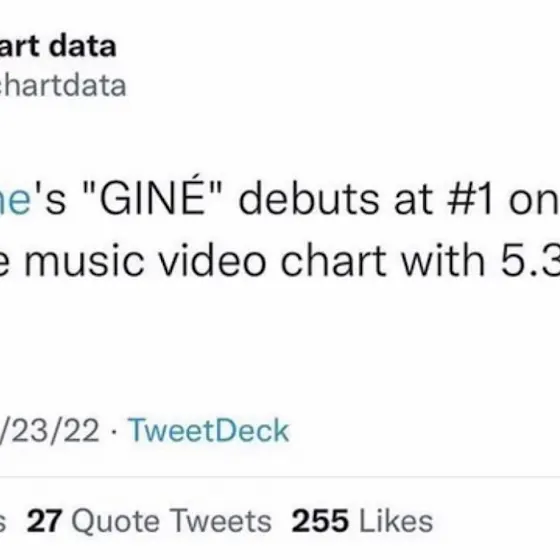View the 27 Quote Tweets list
This screenshot has height=560, width=560.
(149, 521)
